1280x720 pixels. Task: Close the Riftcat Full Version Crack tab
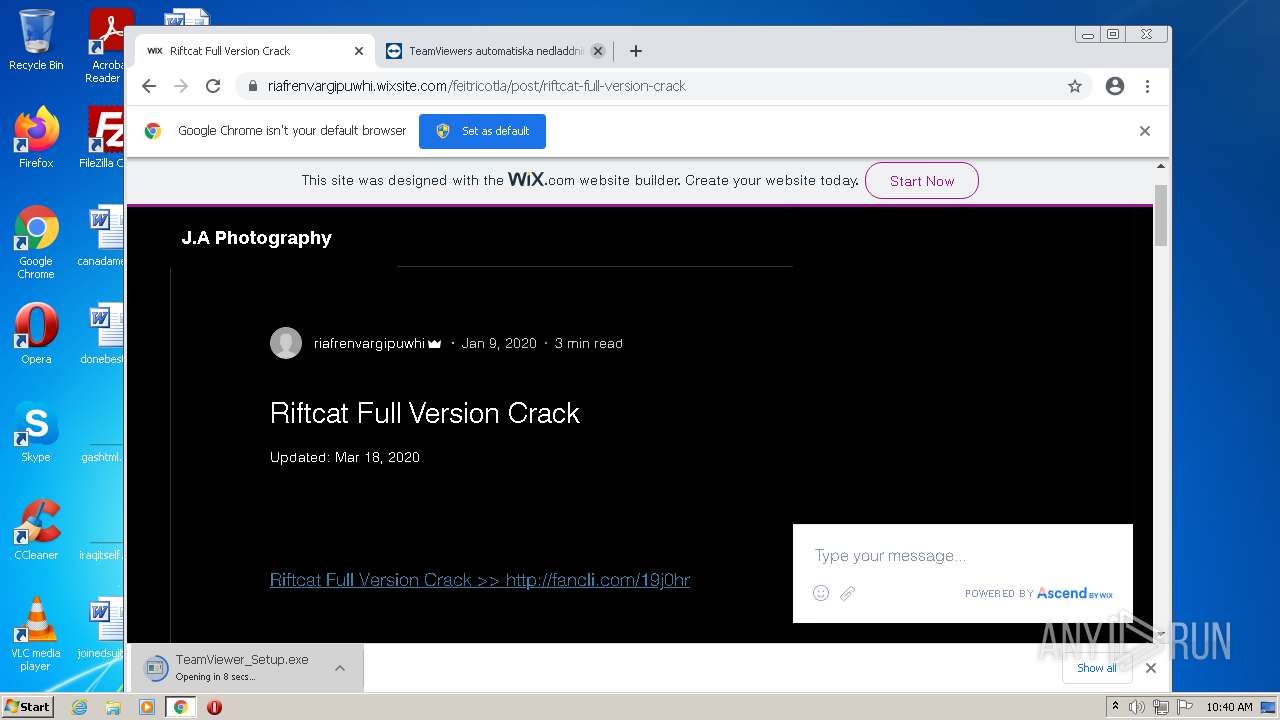point(359,51)
